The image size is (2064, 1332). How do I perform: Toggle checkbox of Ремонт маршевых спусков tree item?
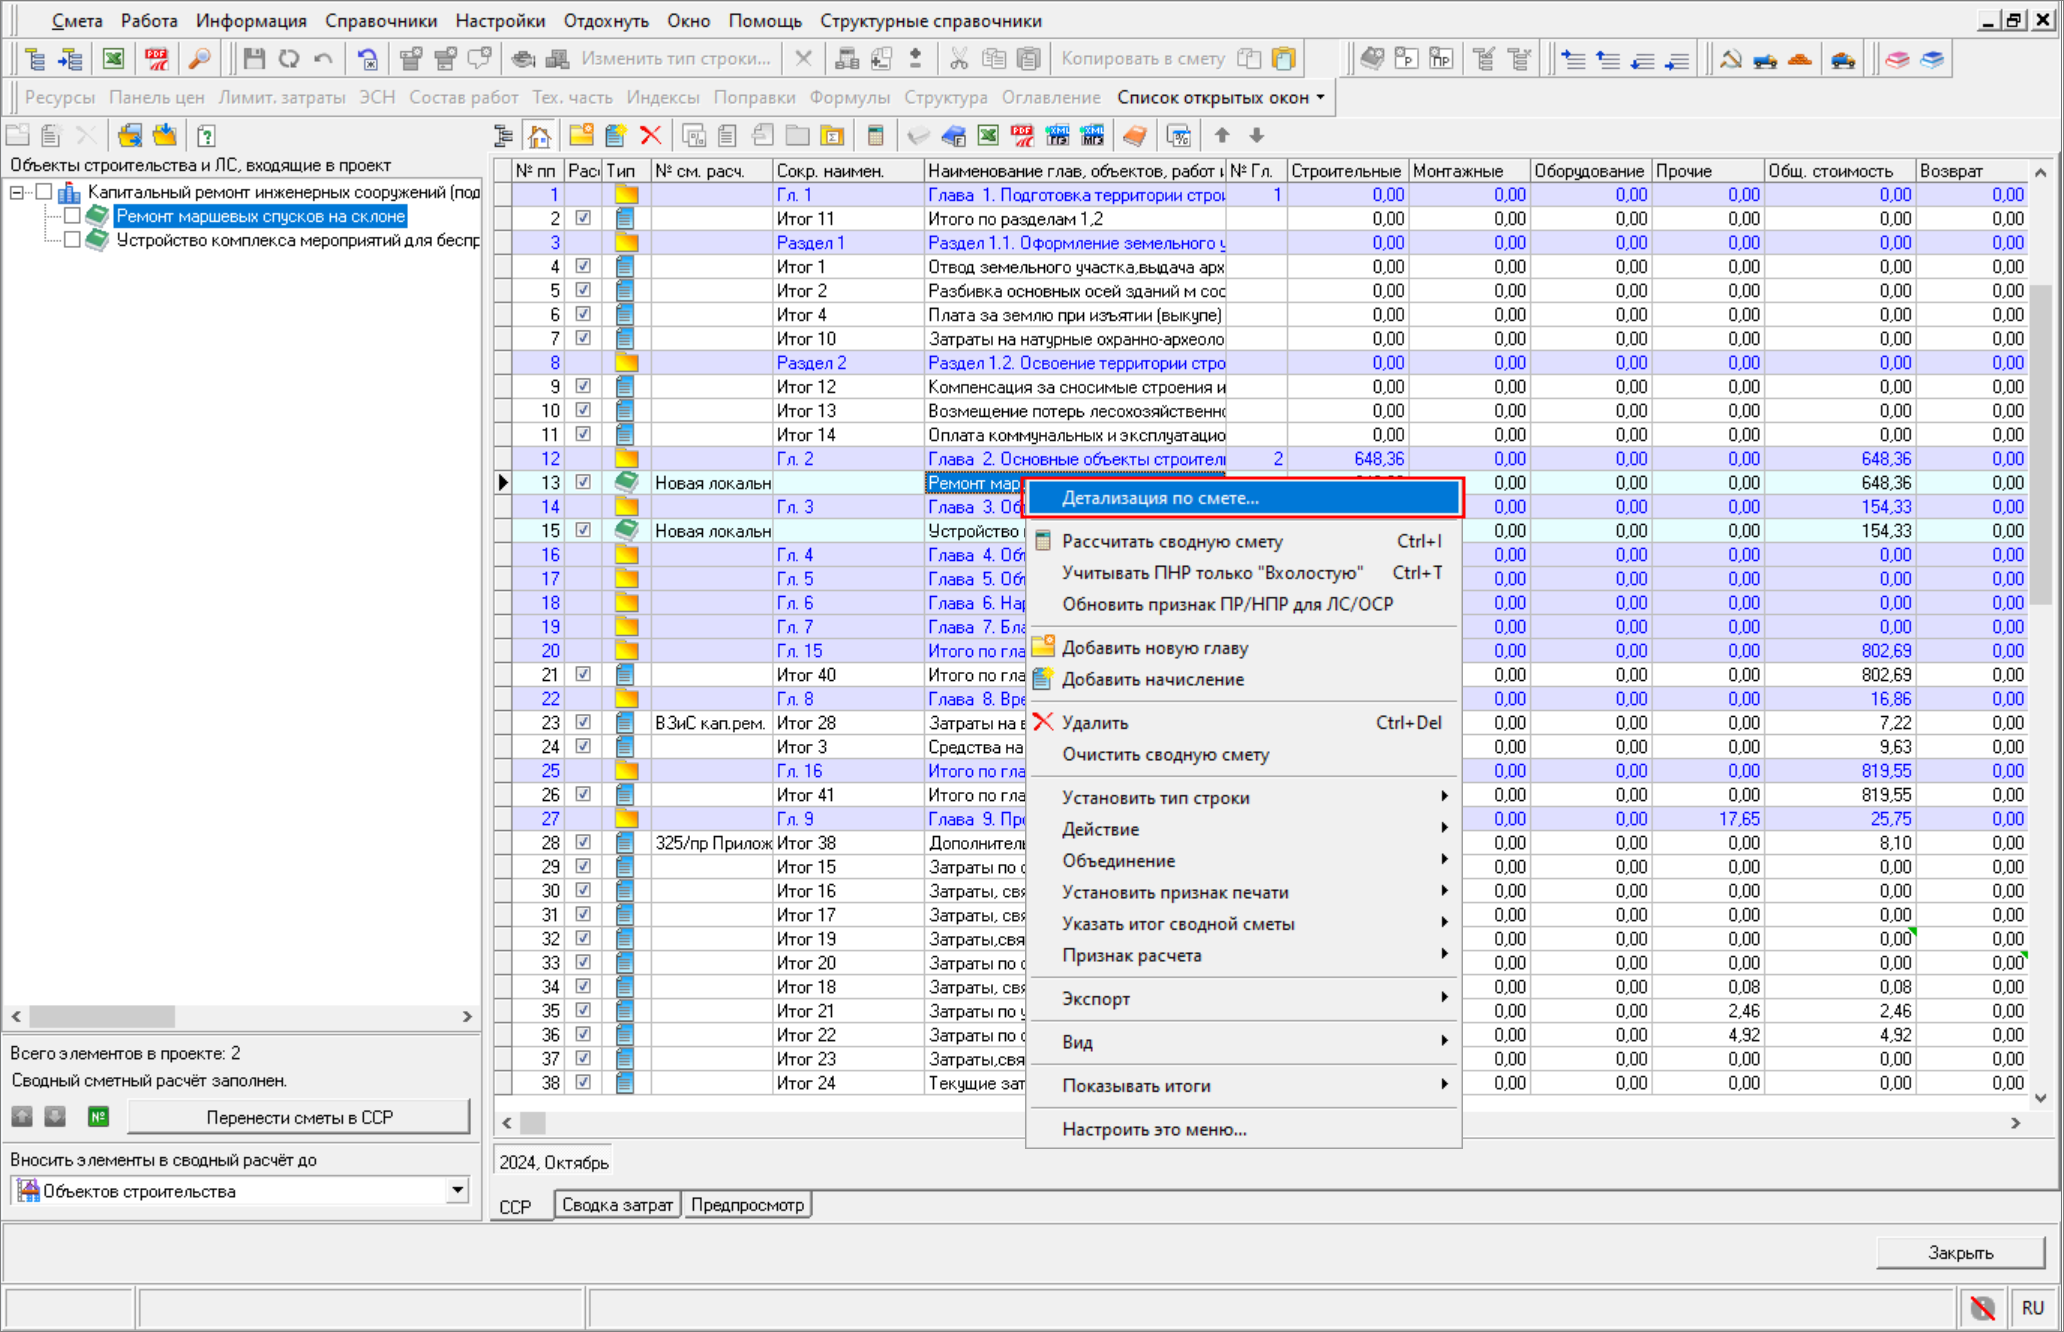pyautogui.click(x=72, y=216)
